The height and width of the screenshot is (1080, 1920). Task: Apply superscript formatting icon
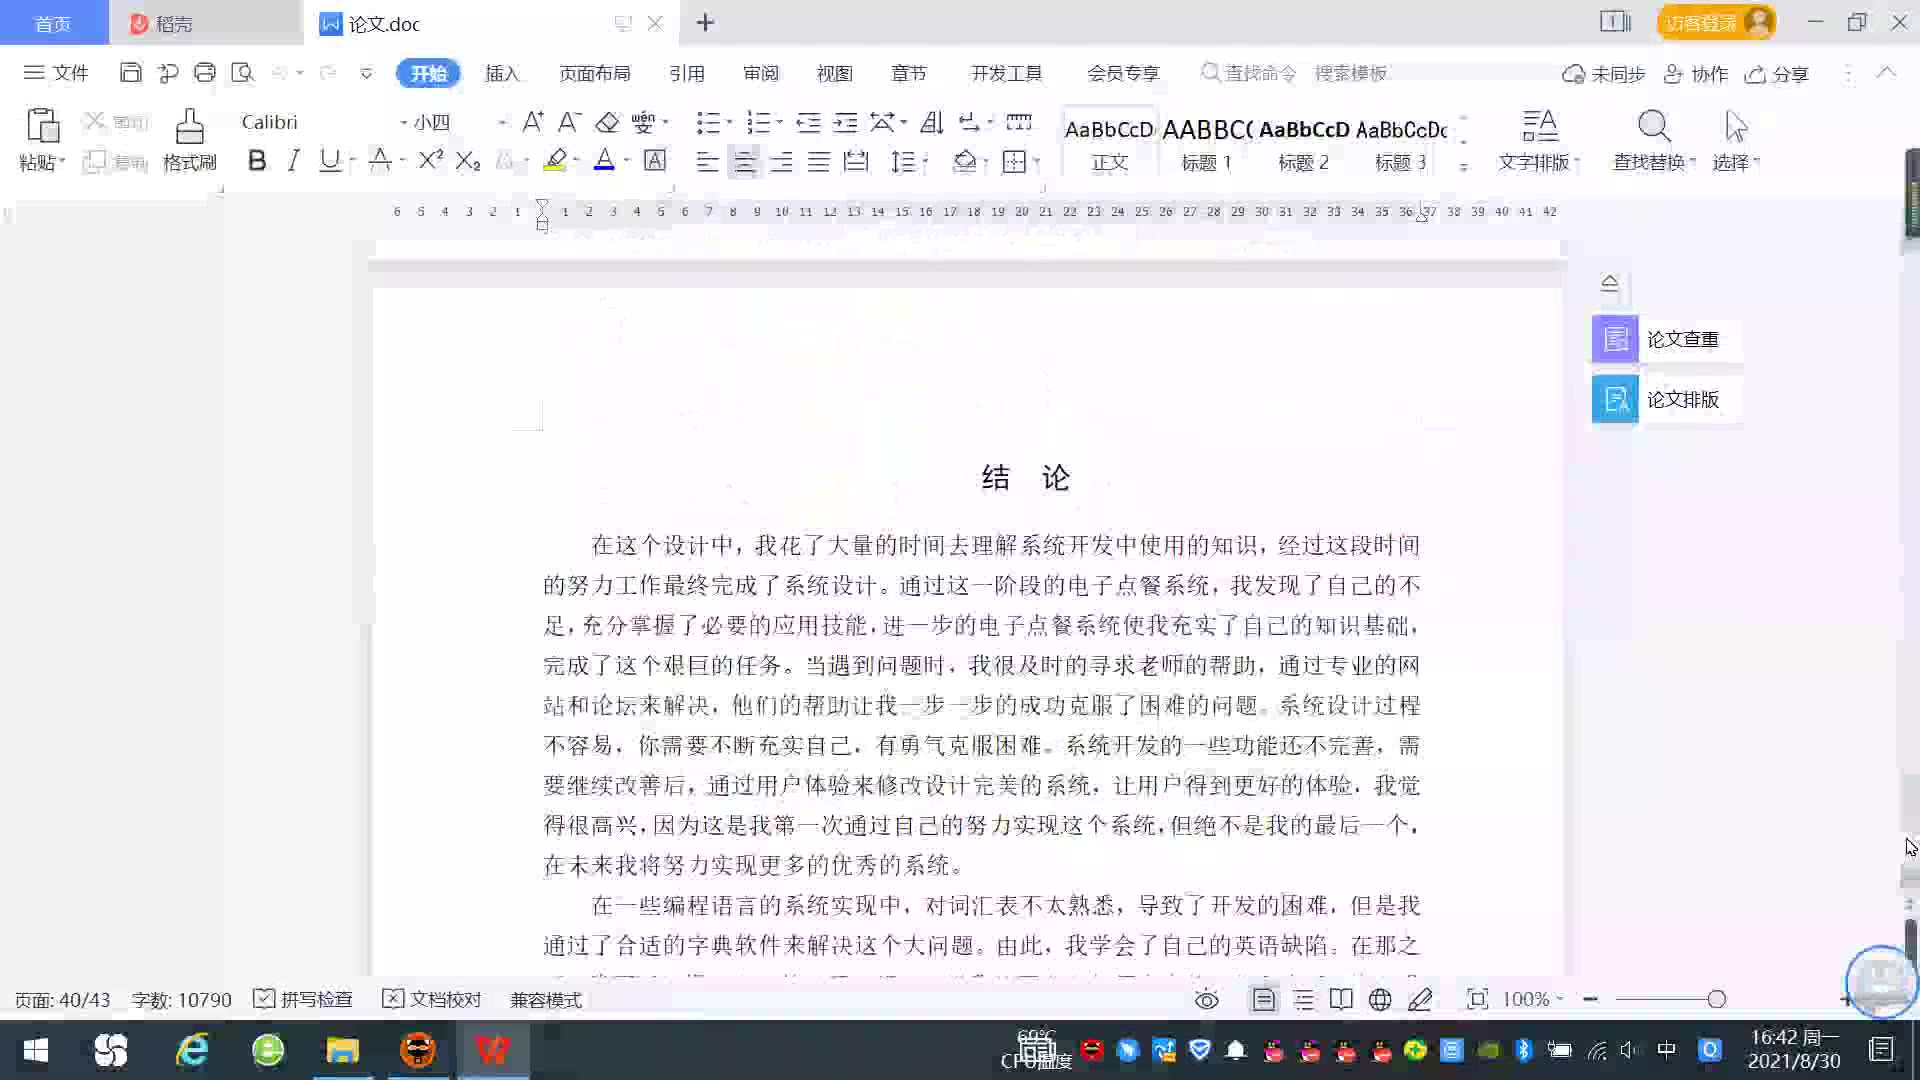pos(431,160)
